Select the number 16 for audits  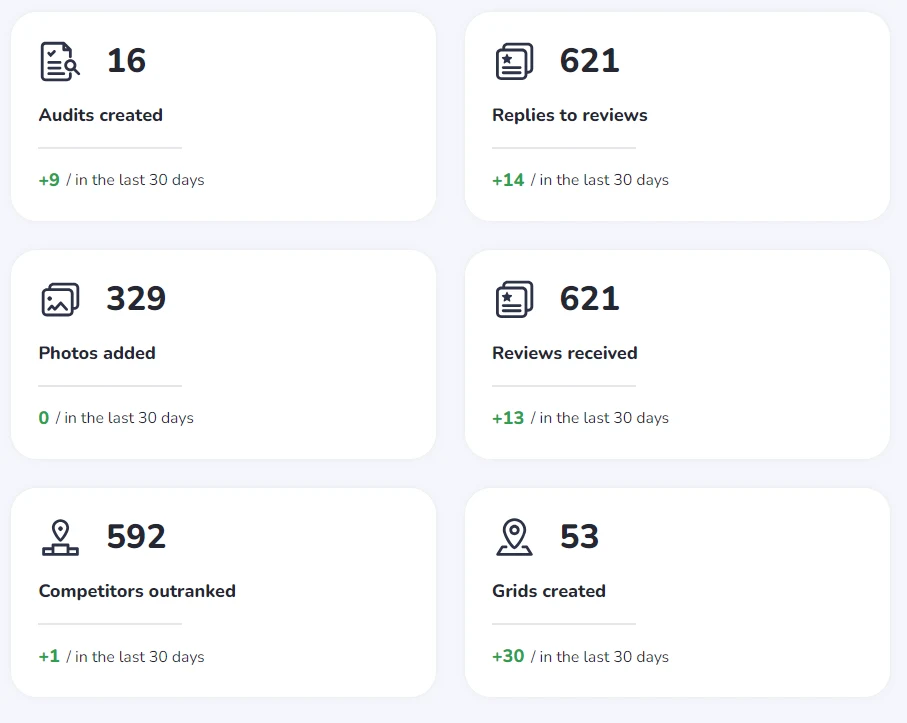[x=126, y=61]
